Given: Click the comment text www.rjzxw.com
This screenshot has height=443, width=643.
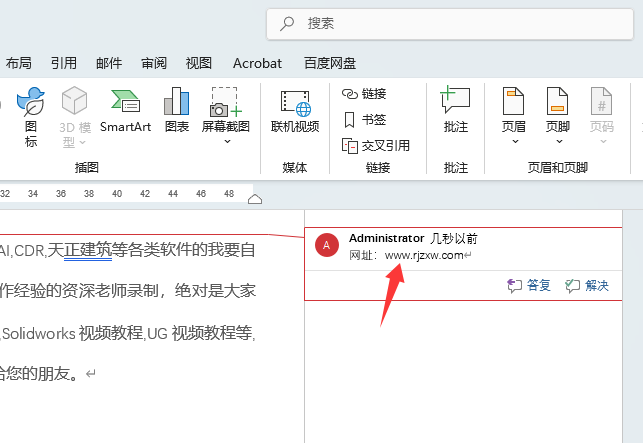Looking at the screenshot, I should point(424,255).
